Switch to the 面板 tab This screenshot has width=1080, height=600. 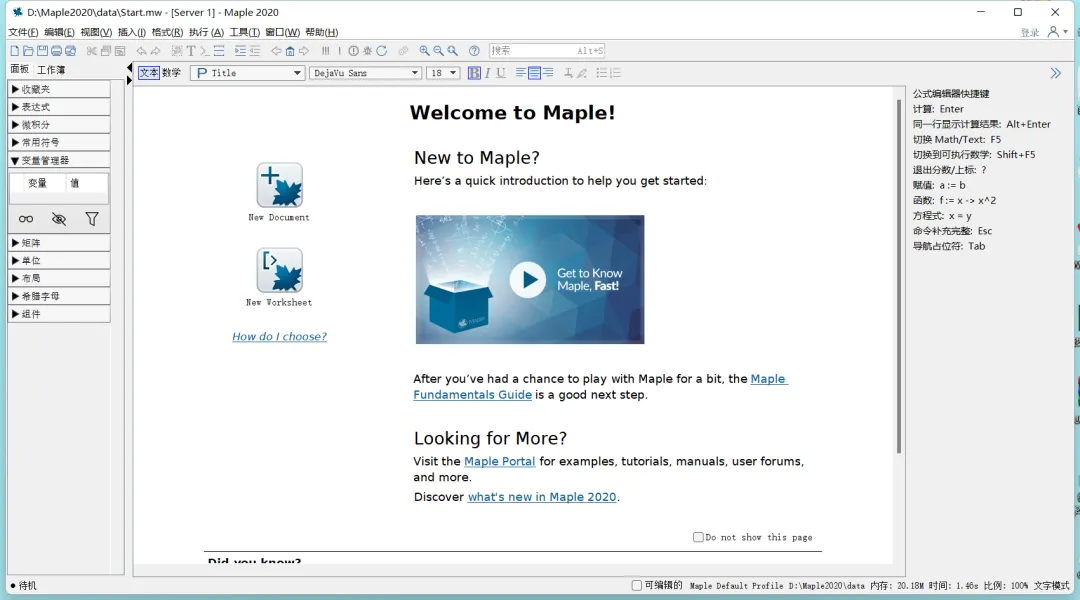tap(20, 69)
